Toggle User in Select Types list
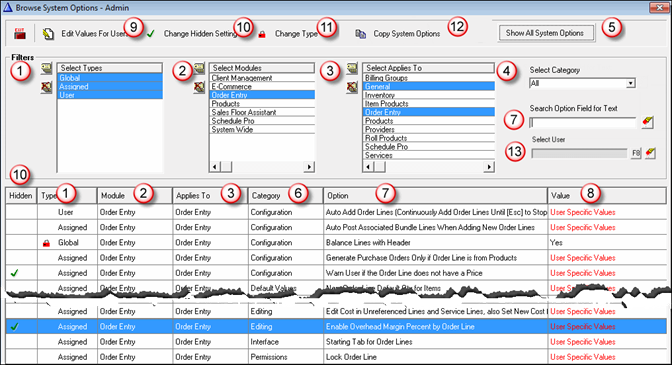The image size is (672, 365). [110, 95]
